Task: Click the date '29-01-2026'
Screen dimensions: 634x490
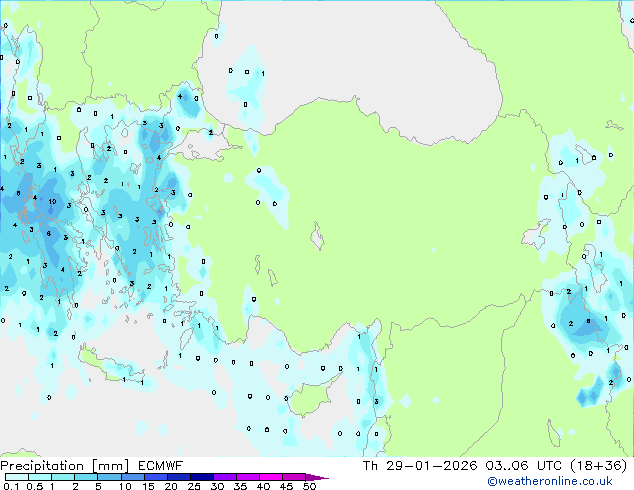Action: click(431, 466)
